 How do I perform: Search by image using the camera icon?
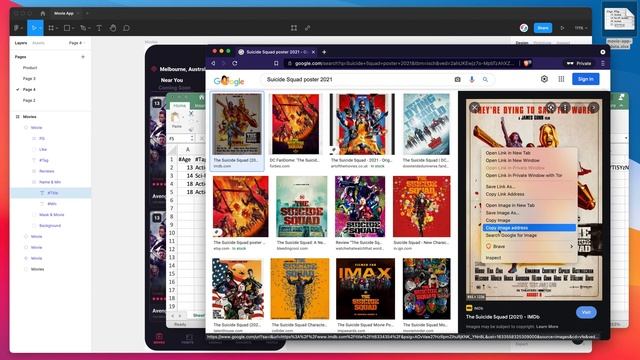coord(458,80)
